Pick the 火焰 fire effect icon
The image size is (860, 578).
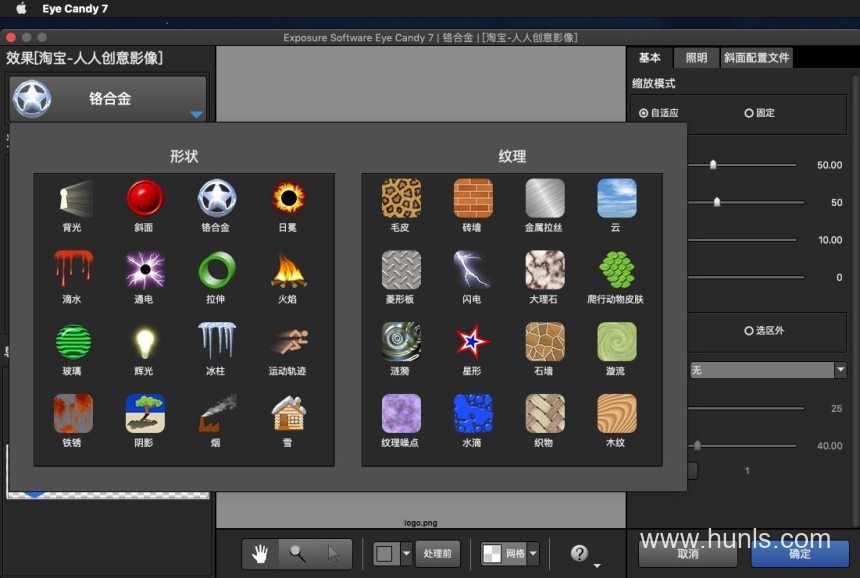(x=288, y=270)
